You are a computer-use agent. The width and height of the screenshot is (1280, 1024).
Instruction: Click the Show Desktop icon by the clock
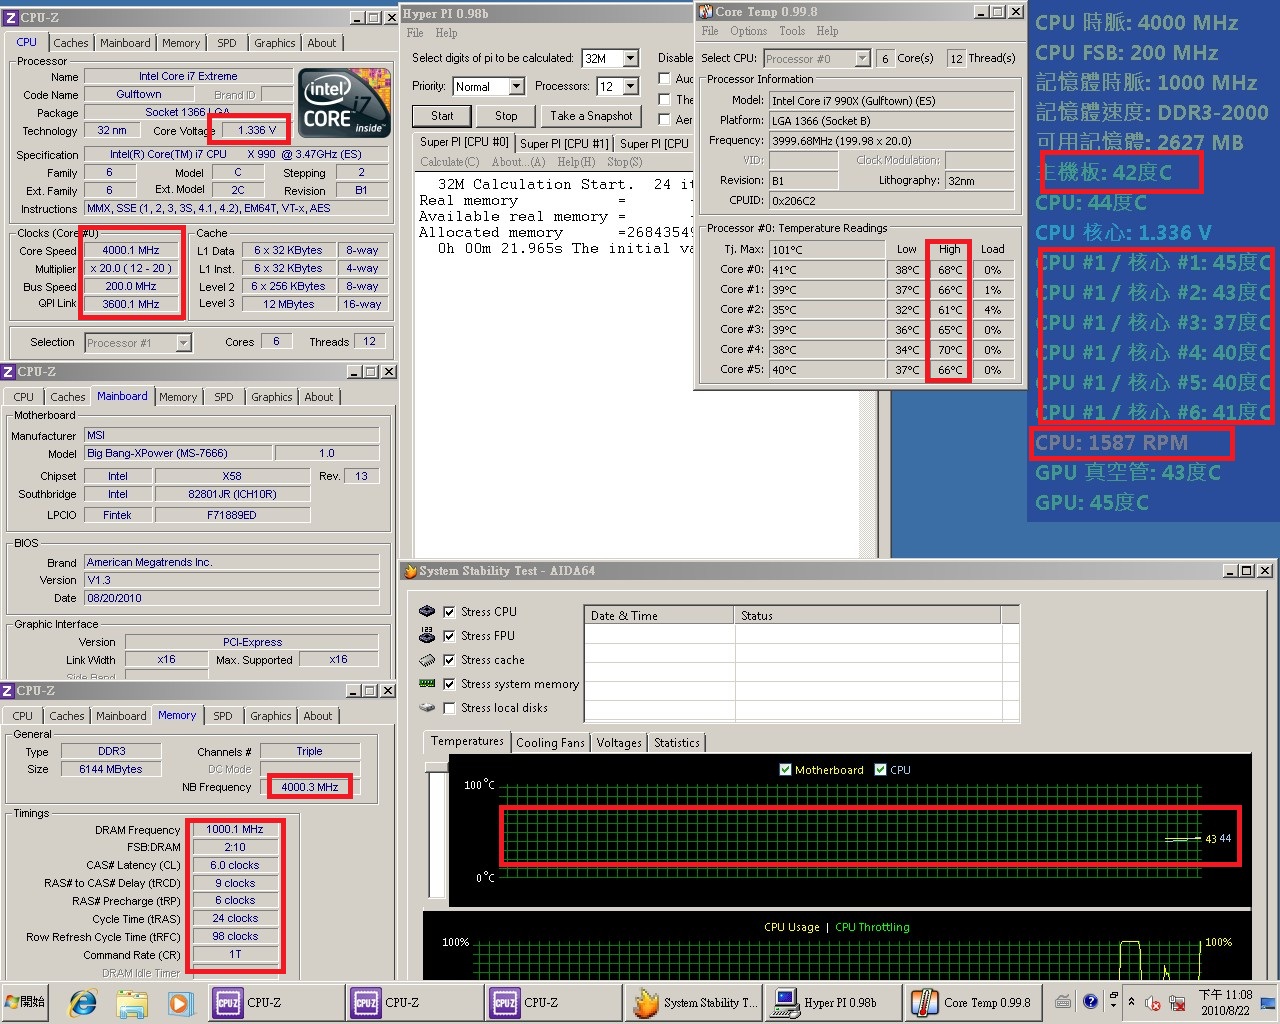[x=1268, y=1002]
